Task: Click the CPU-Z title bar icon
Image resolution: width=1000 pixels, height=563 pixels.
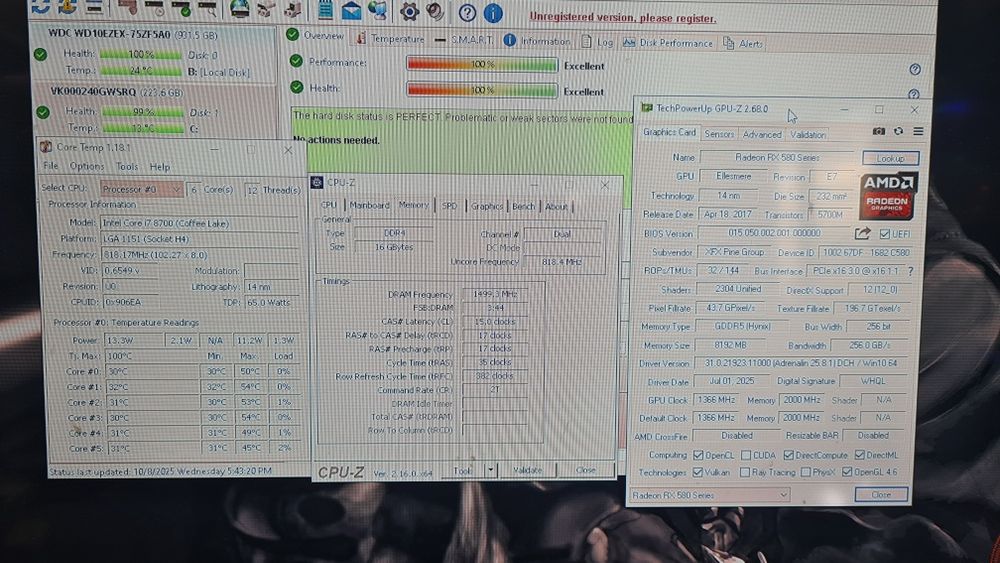Action: [x=317, y=182]
